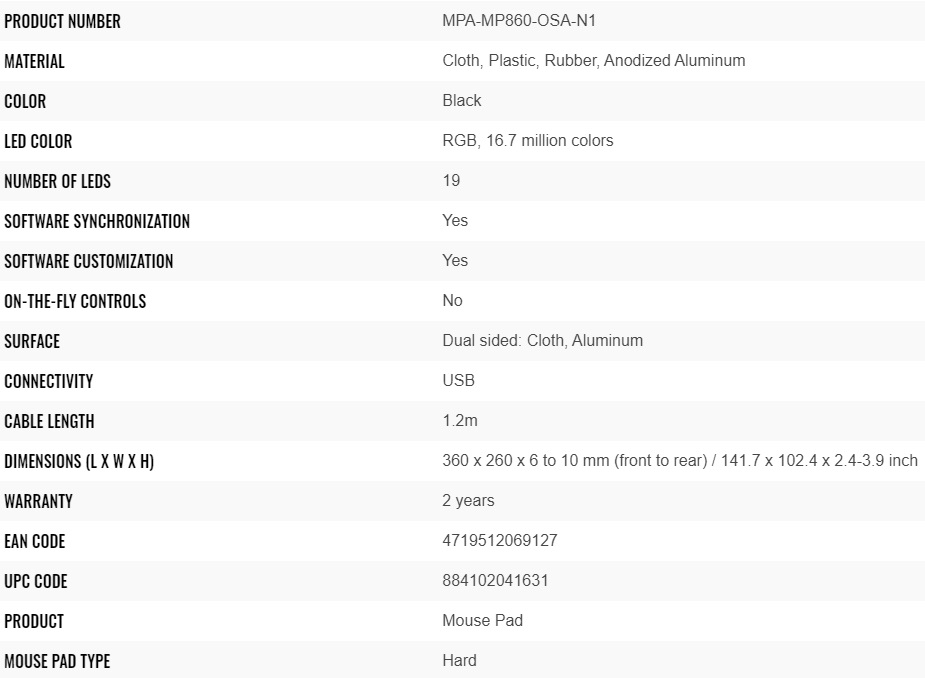Click the CONNECTIVITY value USB
The image size is (925, 678).
pyautogui.click(x=458, y=380)
